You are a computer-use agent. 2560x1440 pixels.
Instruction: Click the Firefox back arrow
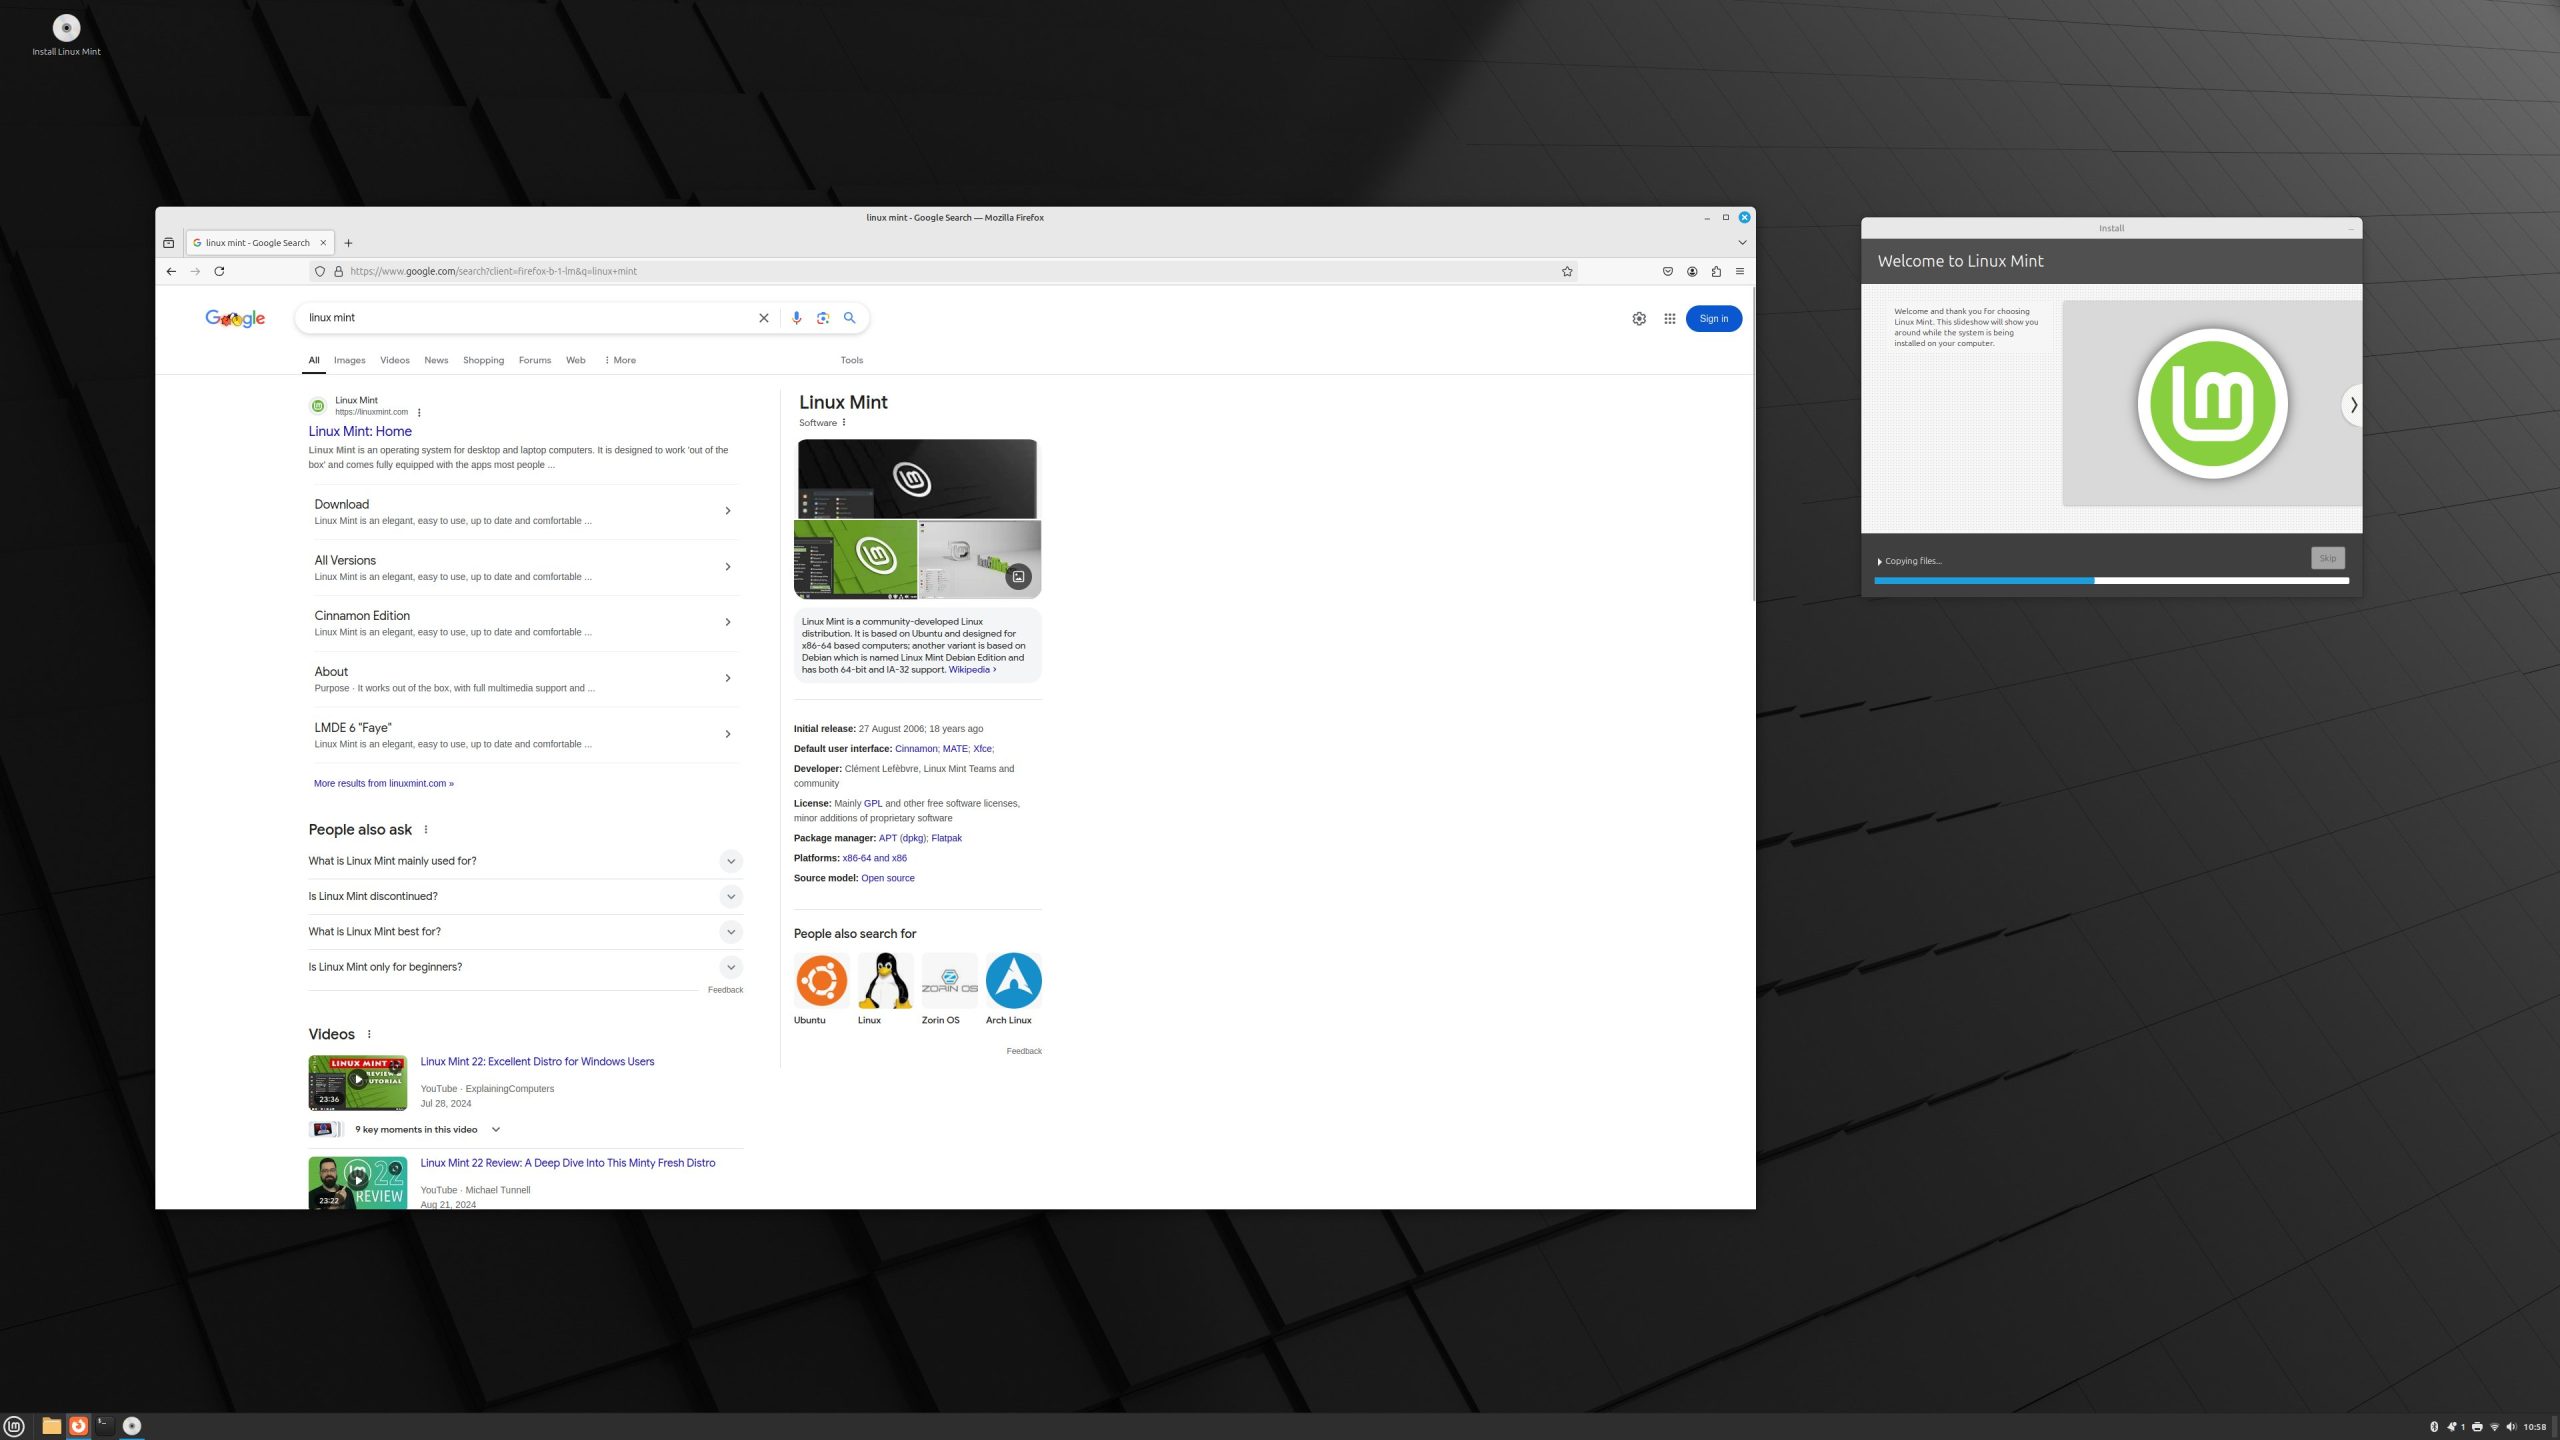171,271
